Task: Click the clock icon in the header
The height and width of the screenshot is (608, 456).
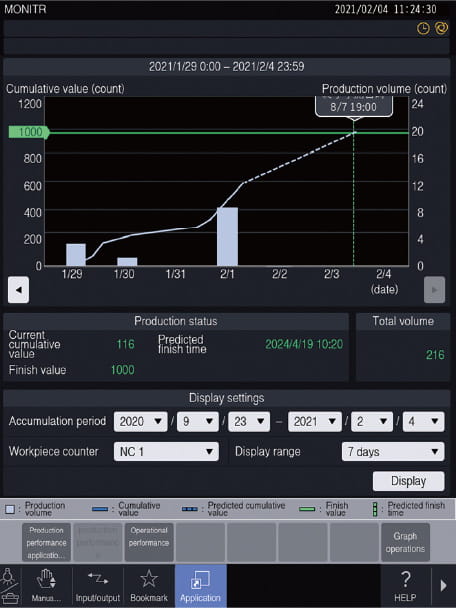Action: 423,28
